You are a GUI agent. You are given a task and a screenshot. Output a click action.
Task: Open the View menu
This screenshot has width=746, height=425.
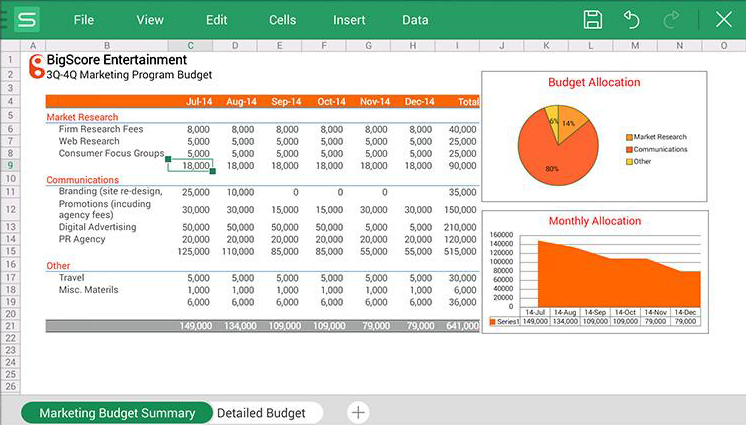point(150,20)
